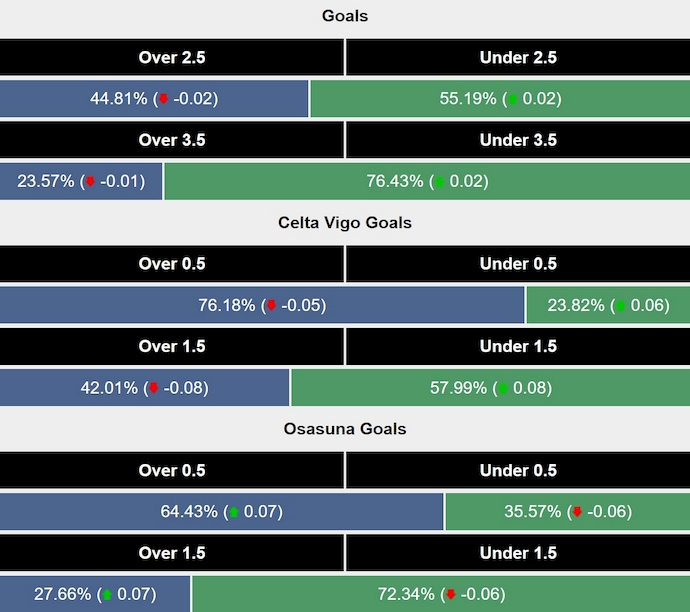Click the red down arrow beside 72.34%
Viewport: 690px width, 612px height.
451,594
